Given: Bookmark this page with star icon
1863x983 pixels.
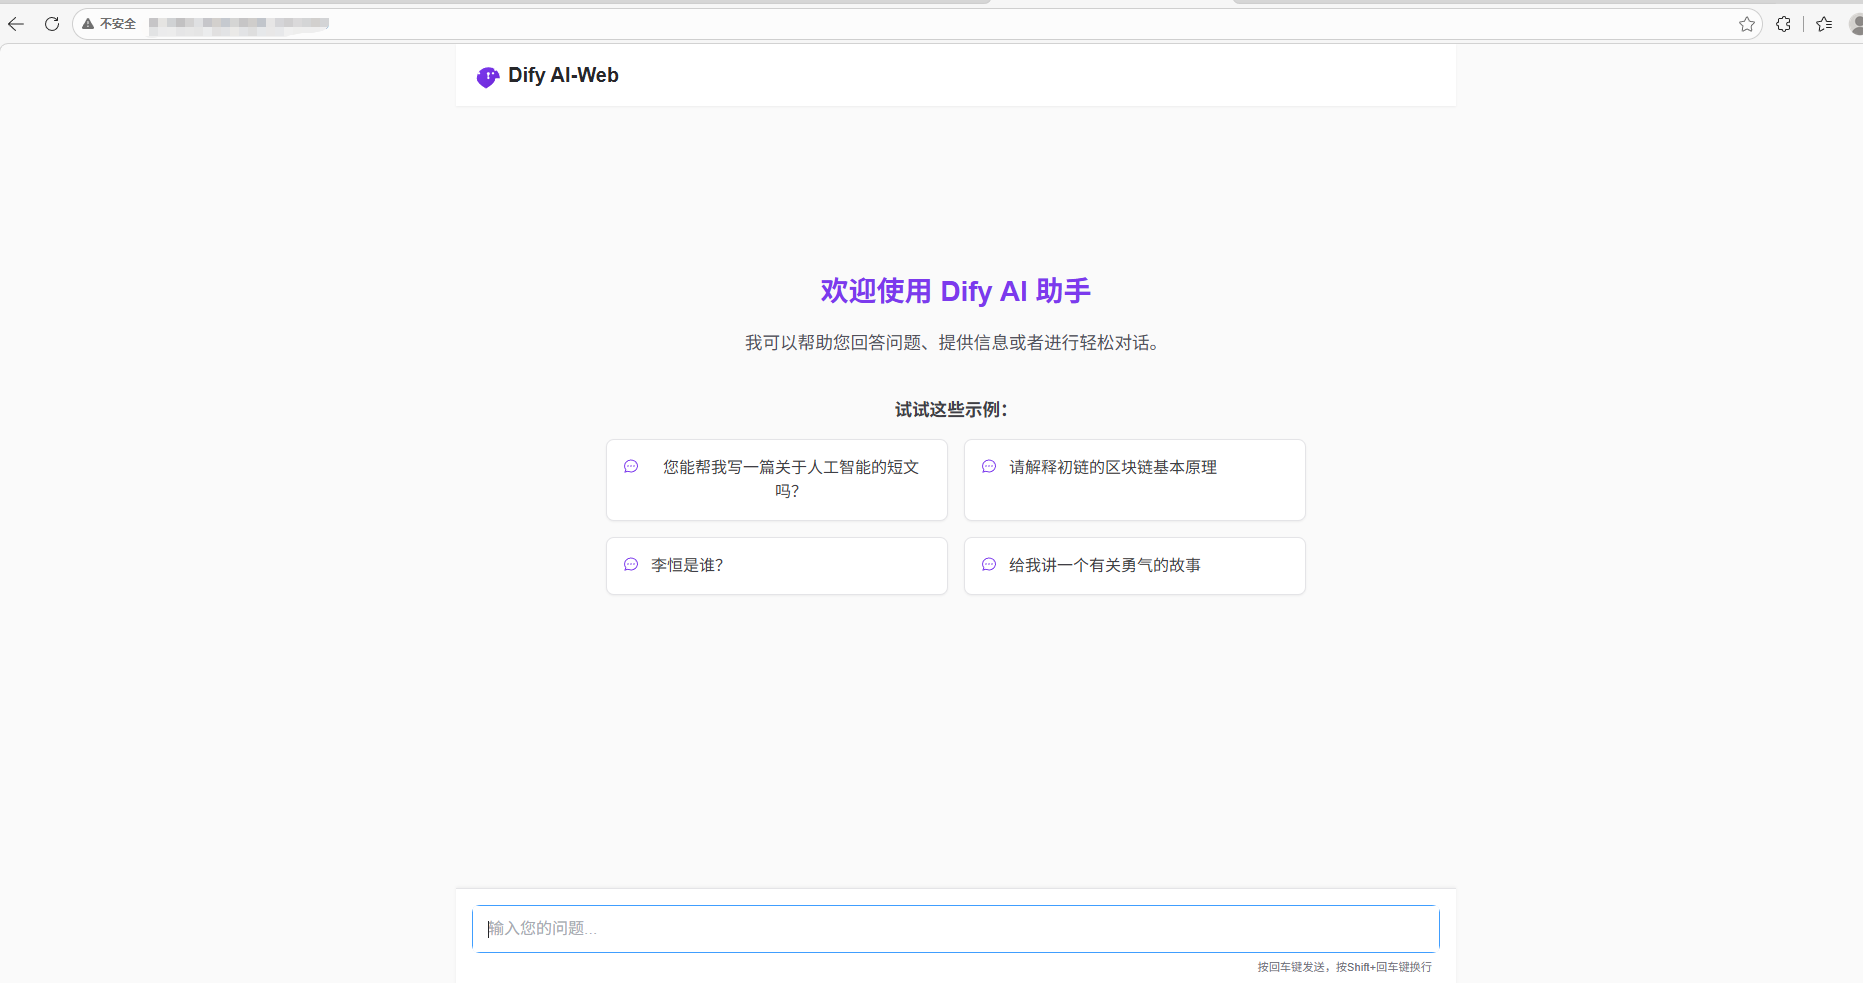Looking at the screenshot, I should tap(1747, 24).
